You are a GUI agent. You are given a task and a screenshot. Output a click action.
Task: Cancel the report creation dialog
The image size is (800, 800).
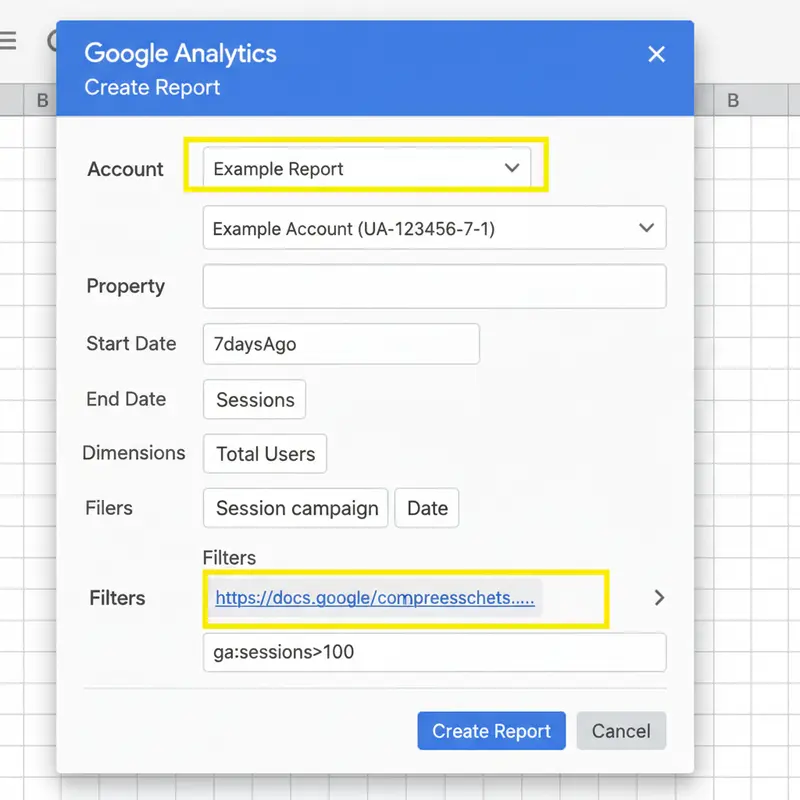620,731
